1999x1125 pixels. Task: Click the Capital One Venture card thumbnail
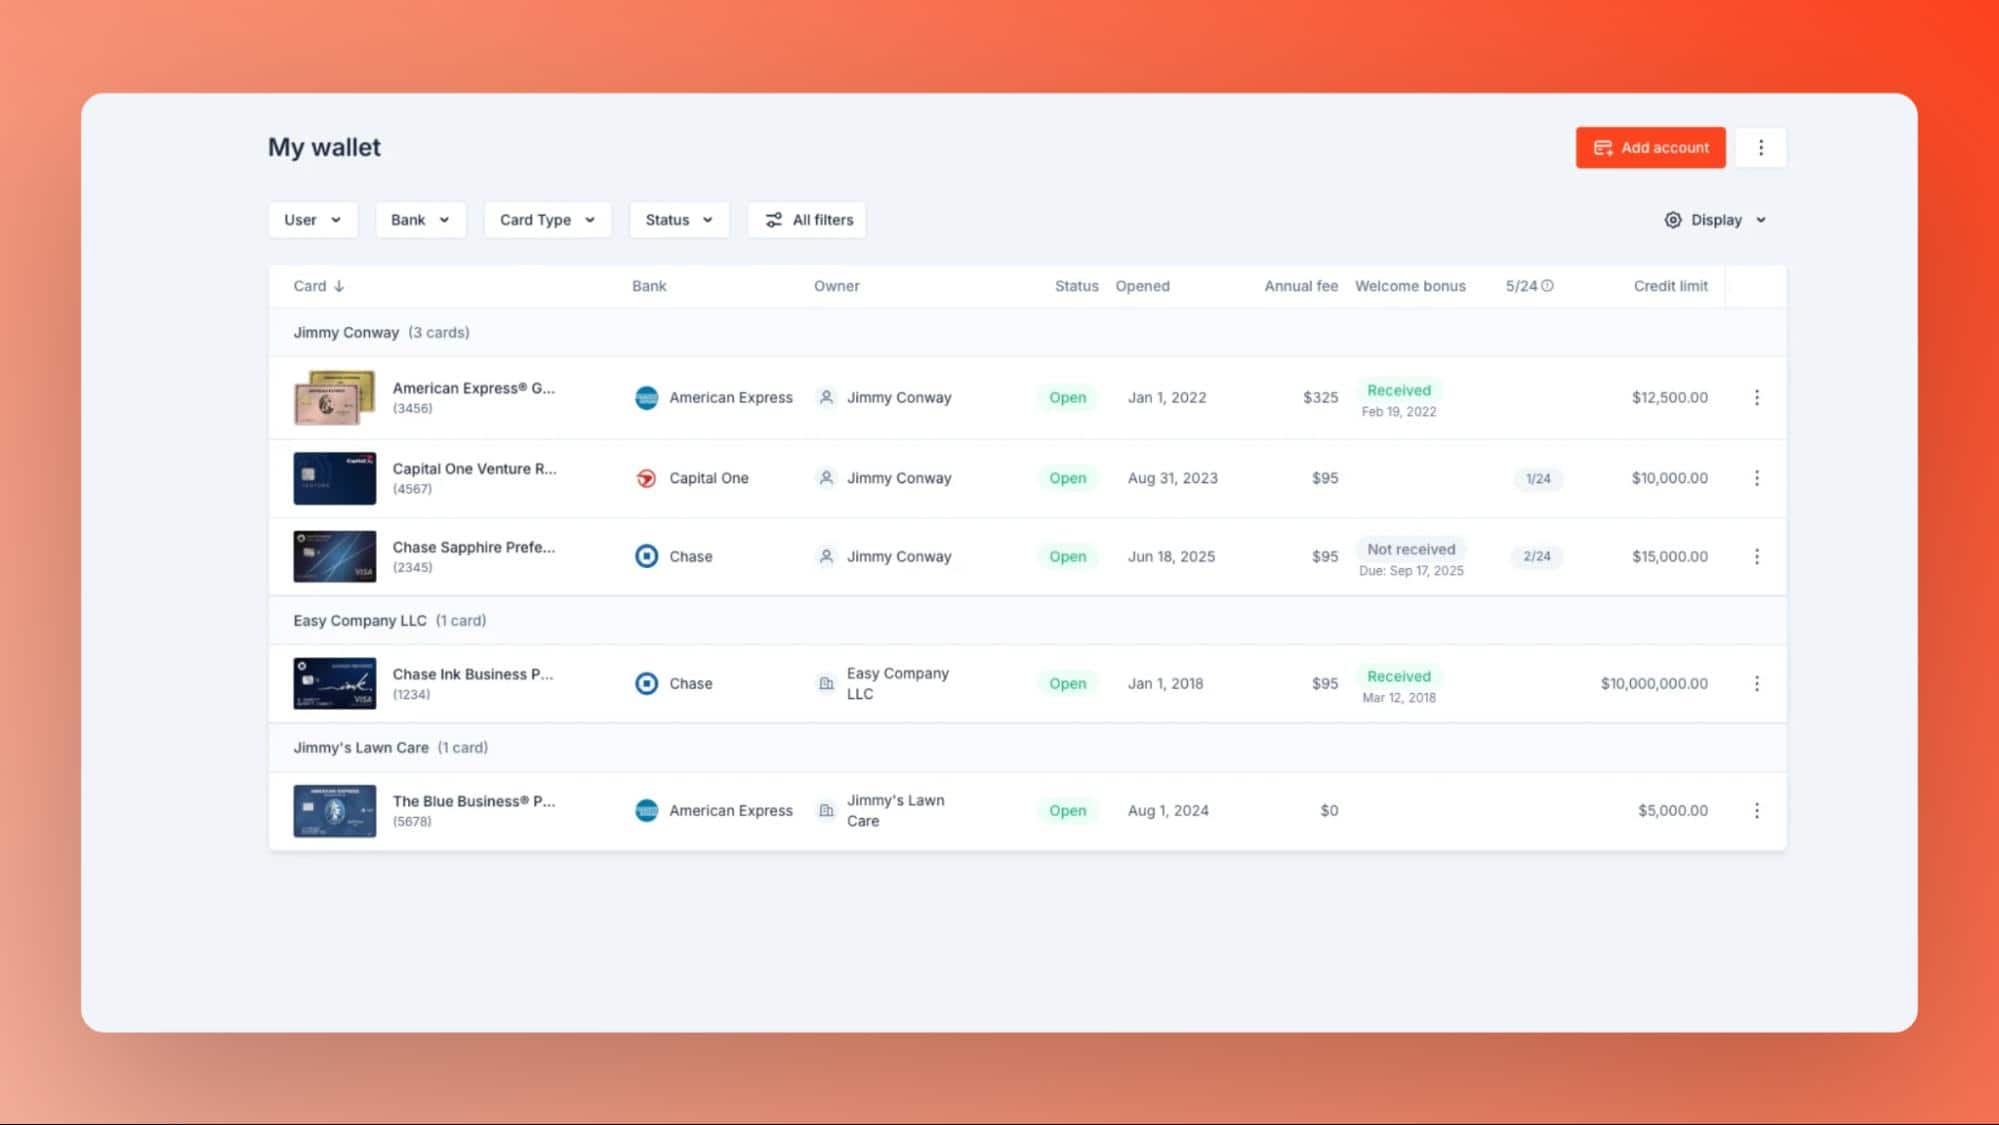(x=334, y=478)
